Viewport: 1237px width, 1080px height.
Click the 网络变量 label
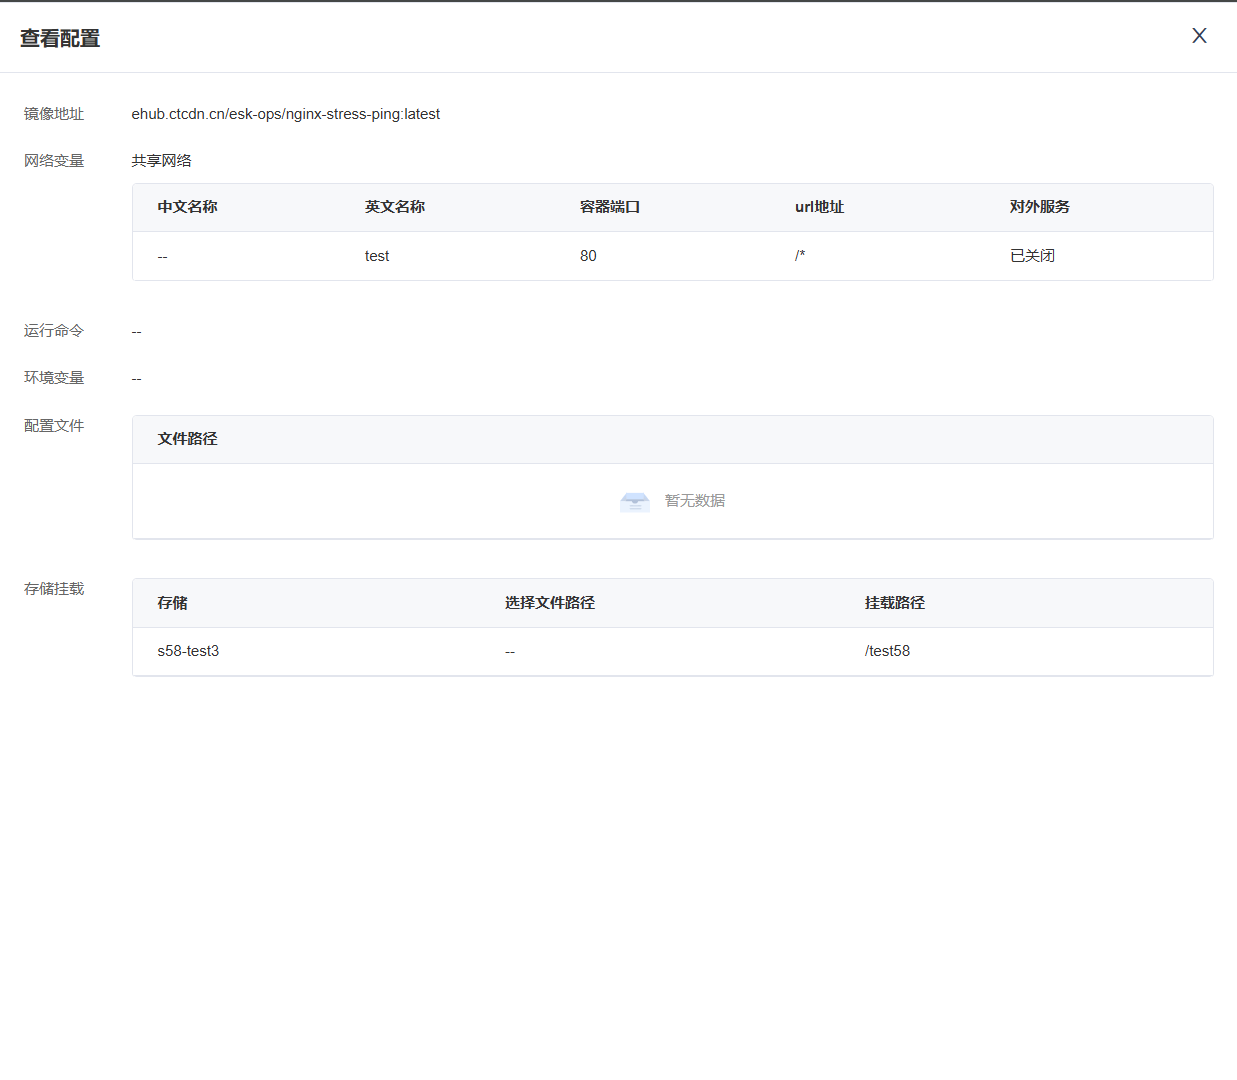coord(54,161)
